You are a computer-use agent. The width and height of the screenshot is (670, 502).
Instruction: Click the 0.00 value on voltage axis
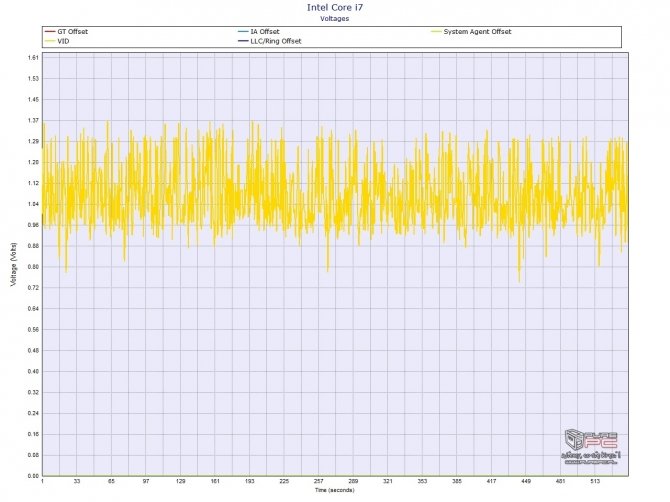point(33,476)
